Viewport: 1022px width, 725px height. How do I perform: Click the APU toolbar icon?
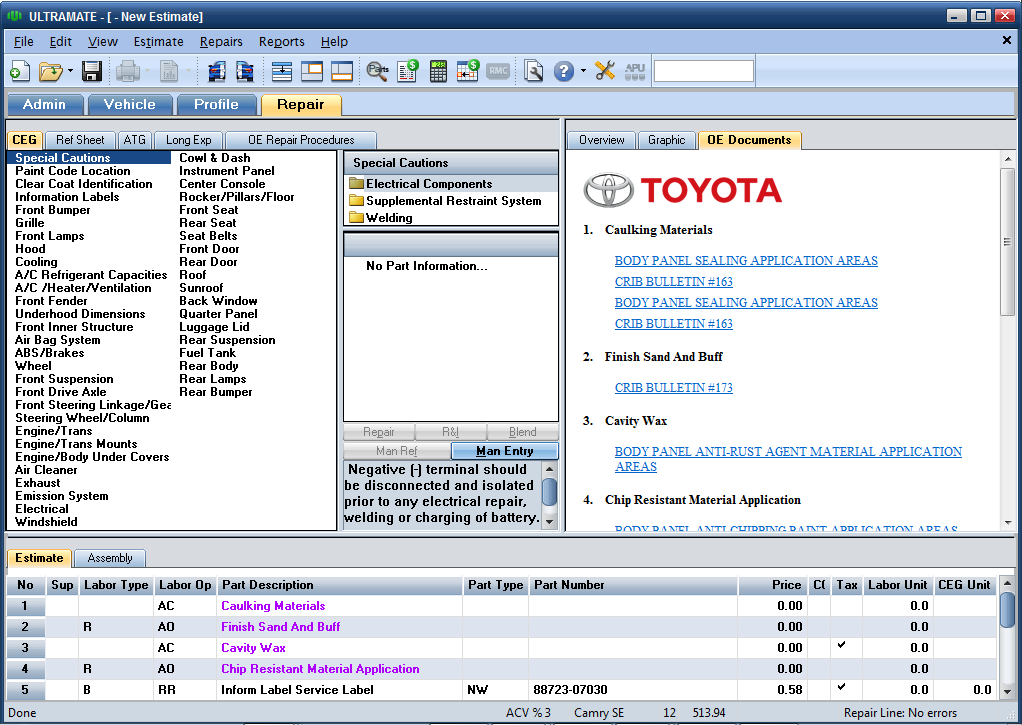(x=635, y=70)
